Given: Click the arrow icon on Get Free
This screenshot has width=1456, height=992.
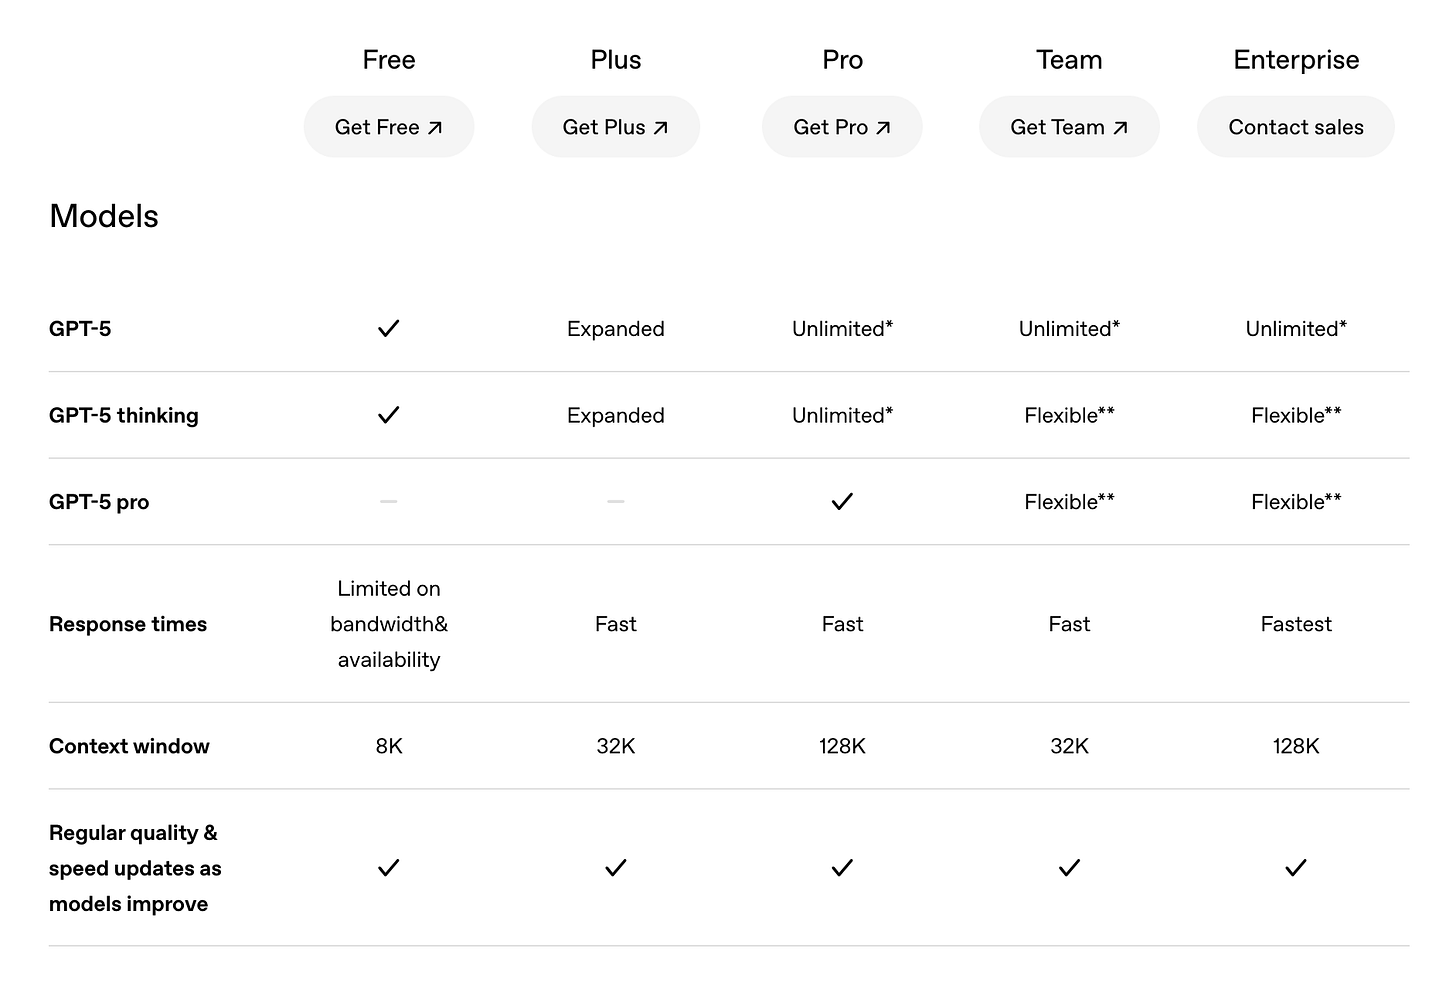Looking at the screenshot, I should [x=435, y=128].
